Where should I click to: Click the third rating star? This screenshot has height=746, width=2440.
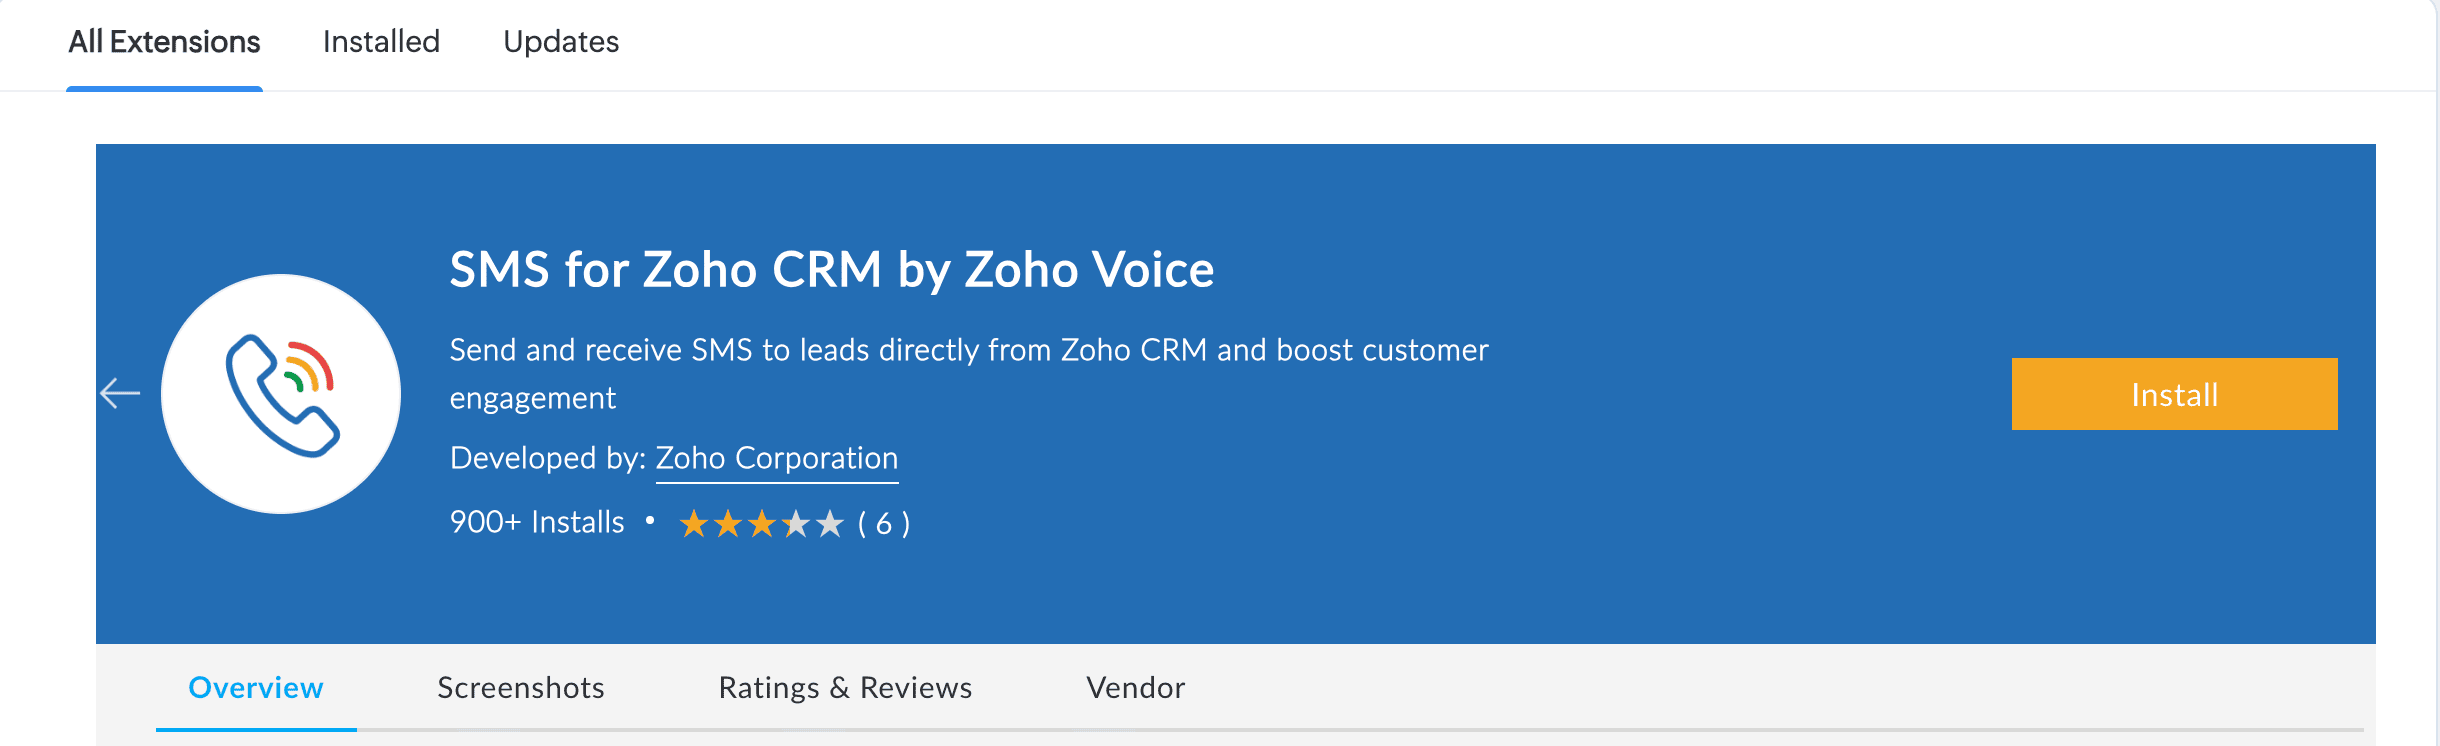pos(762,523)
